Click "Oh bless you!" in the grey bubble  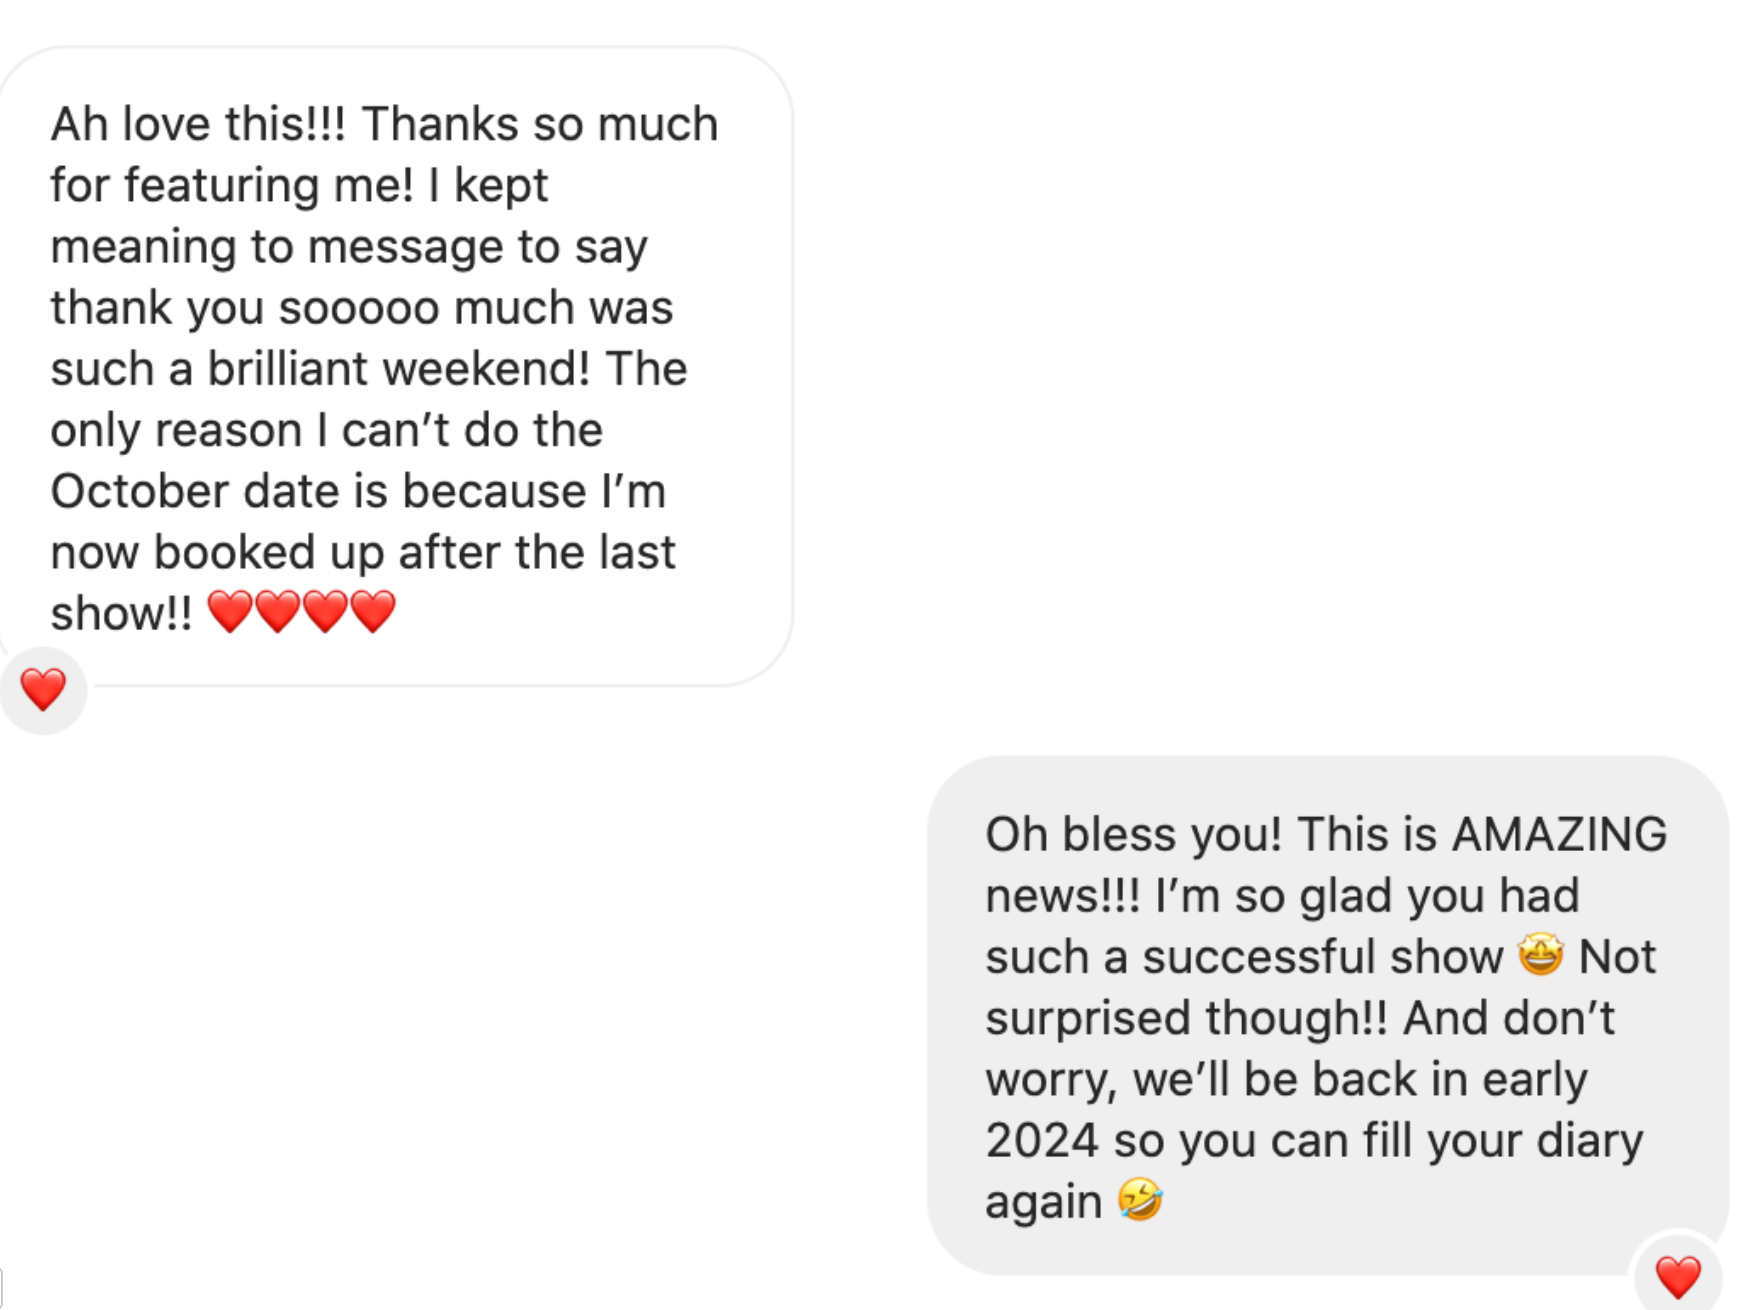pyautogui.click(x=1133, y=834)
